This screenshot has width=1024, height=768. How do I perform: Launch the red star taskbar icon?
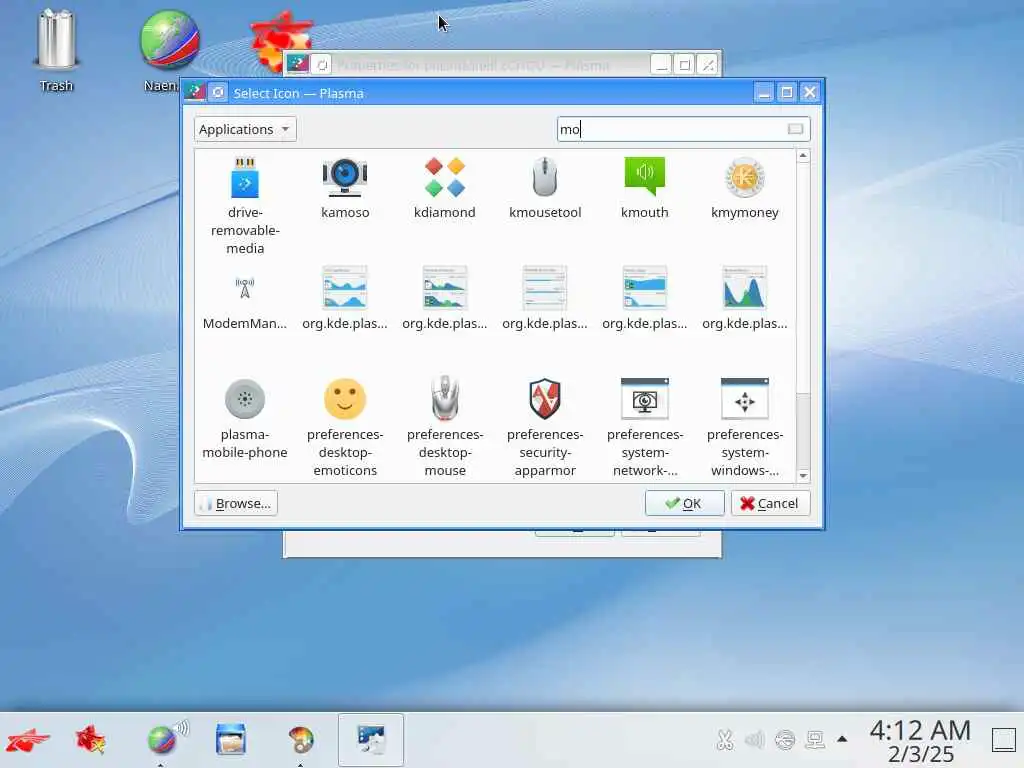(91, 741)
